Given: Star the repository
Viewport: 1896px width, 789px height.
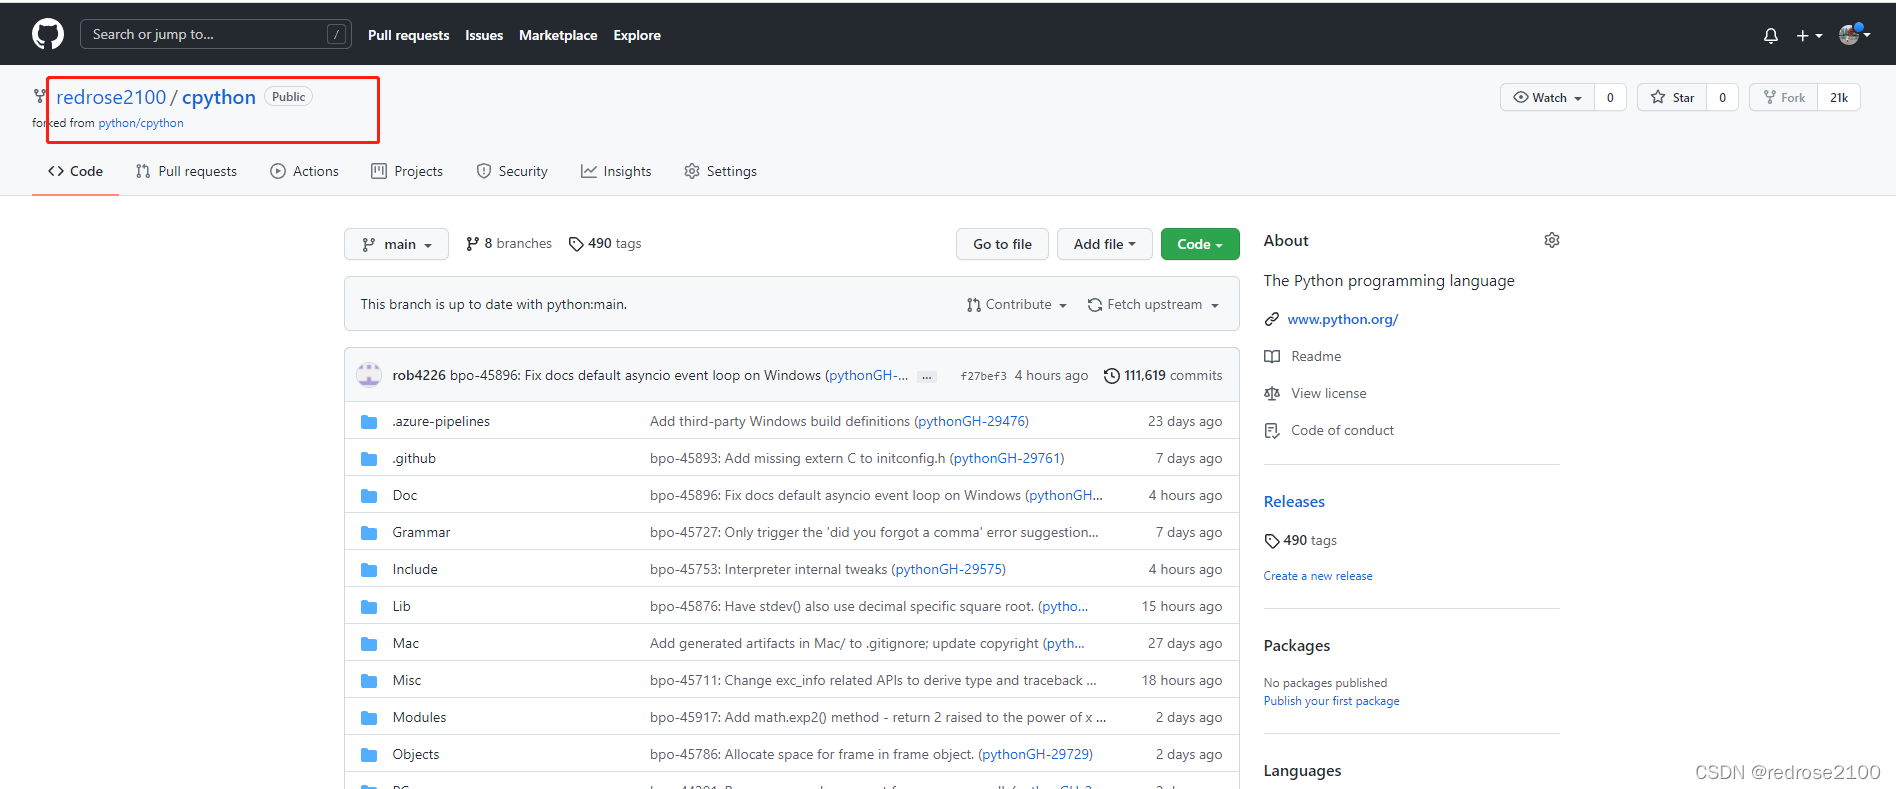Looking at the screenshot, I should point(1672,97).
